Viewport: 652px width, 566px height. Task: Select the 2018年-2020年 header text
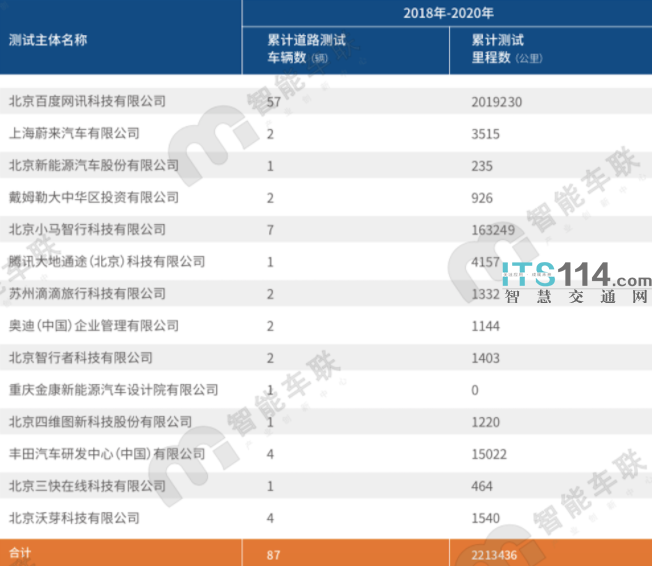[x=448, y=13]
